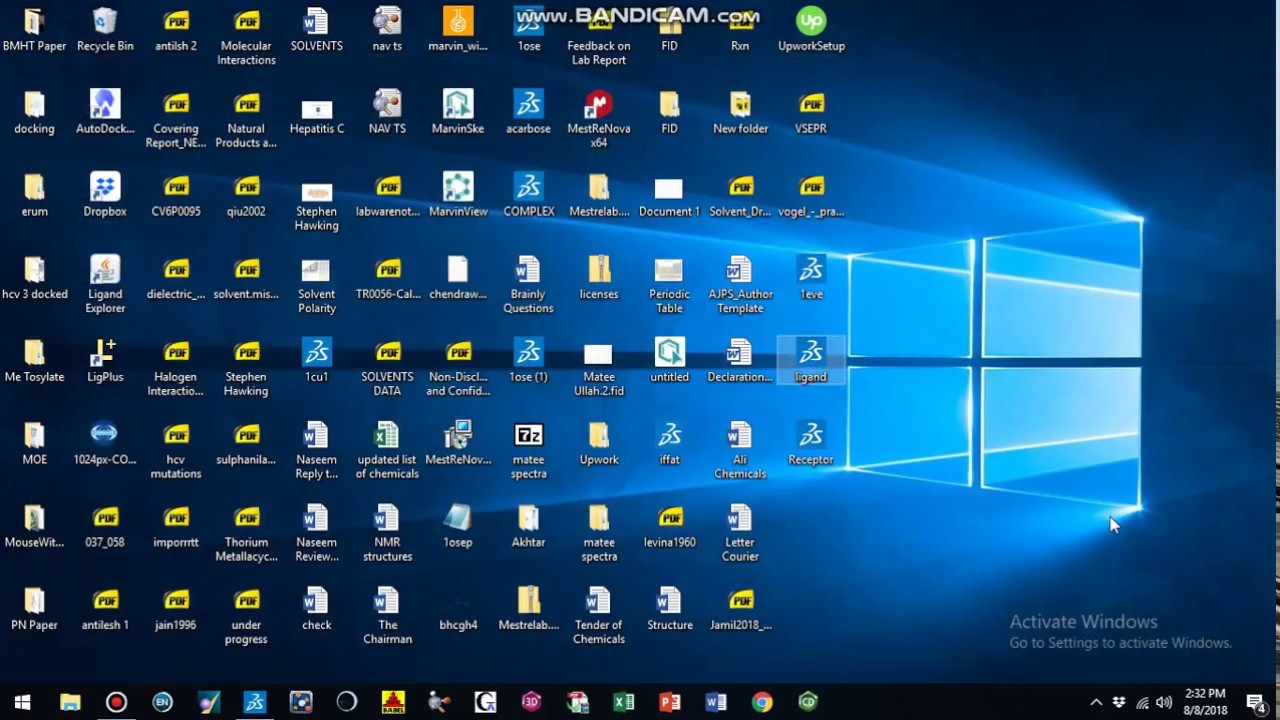Image resolution: width=1280 pixels, height=720 pixels.
Task: Open the LigPlus desktop shortcut
Action: [x=105, y=361]
